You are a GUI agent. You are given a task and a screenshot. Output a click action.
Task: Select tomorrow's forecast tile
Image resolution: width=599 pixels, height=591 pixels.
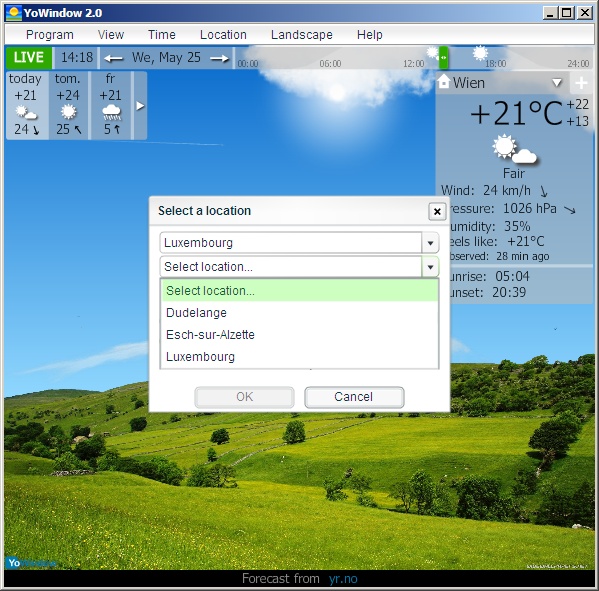pyautogui.click(x=68, y=105)
